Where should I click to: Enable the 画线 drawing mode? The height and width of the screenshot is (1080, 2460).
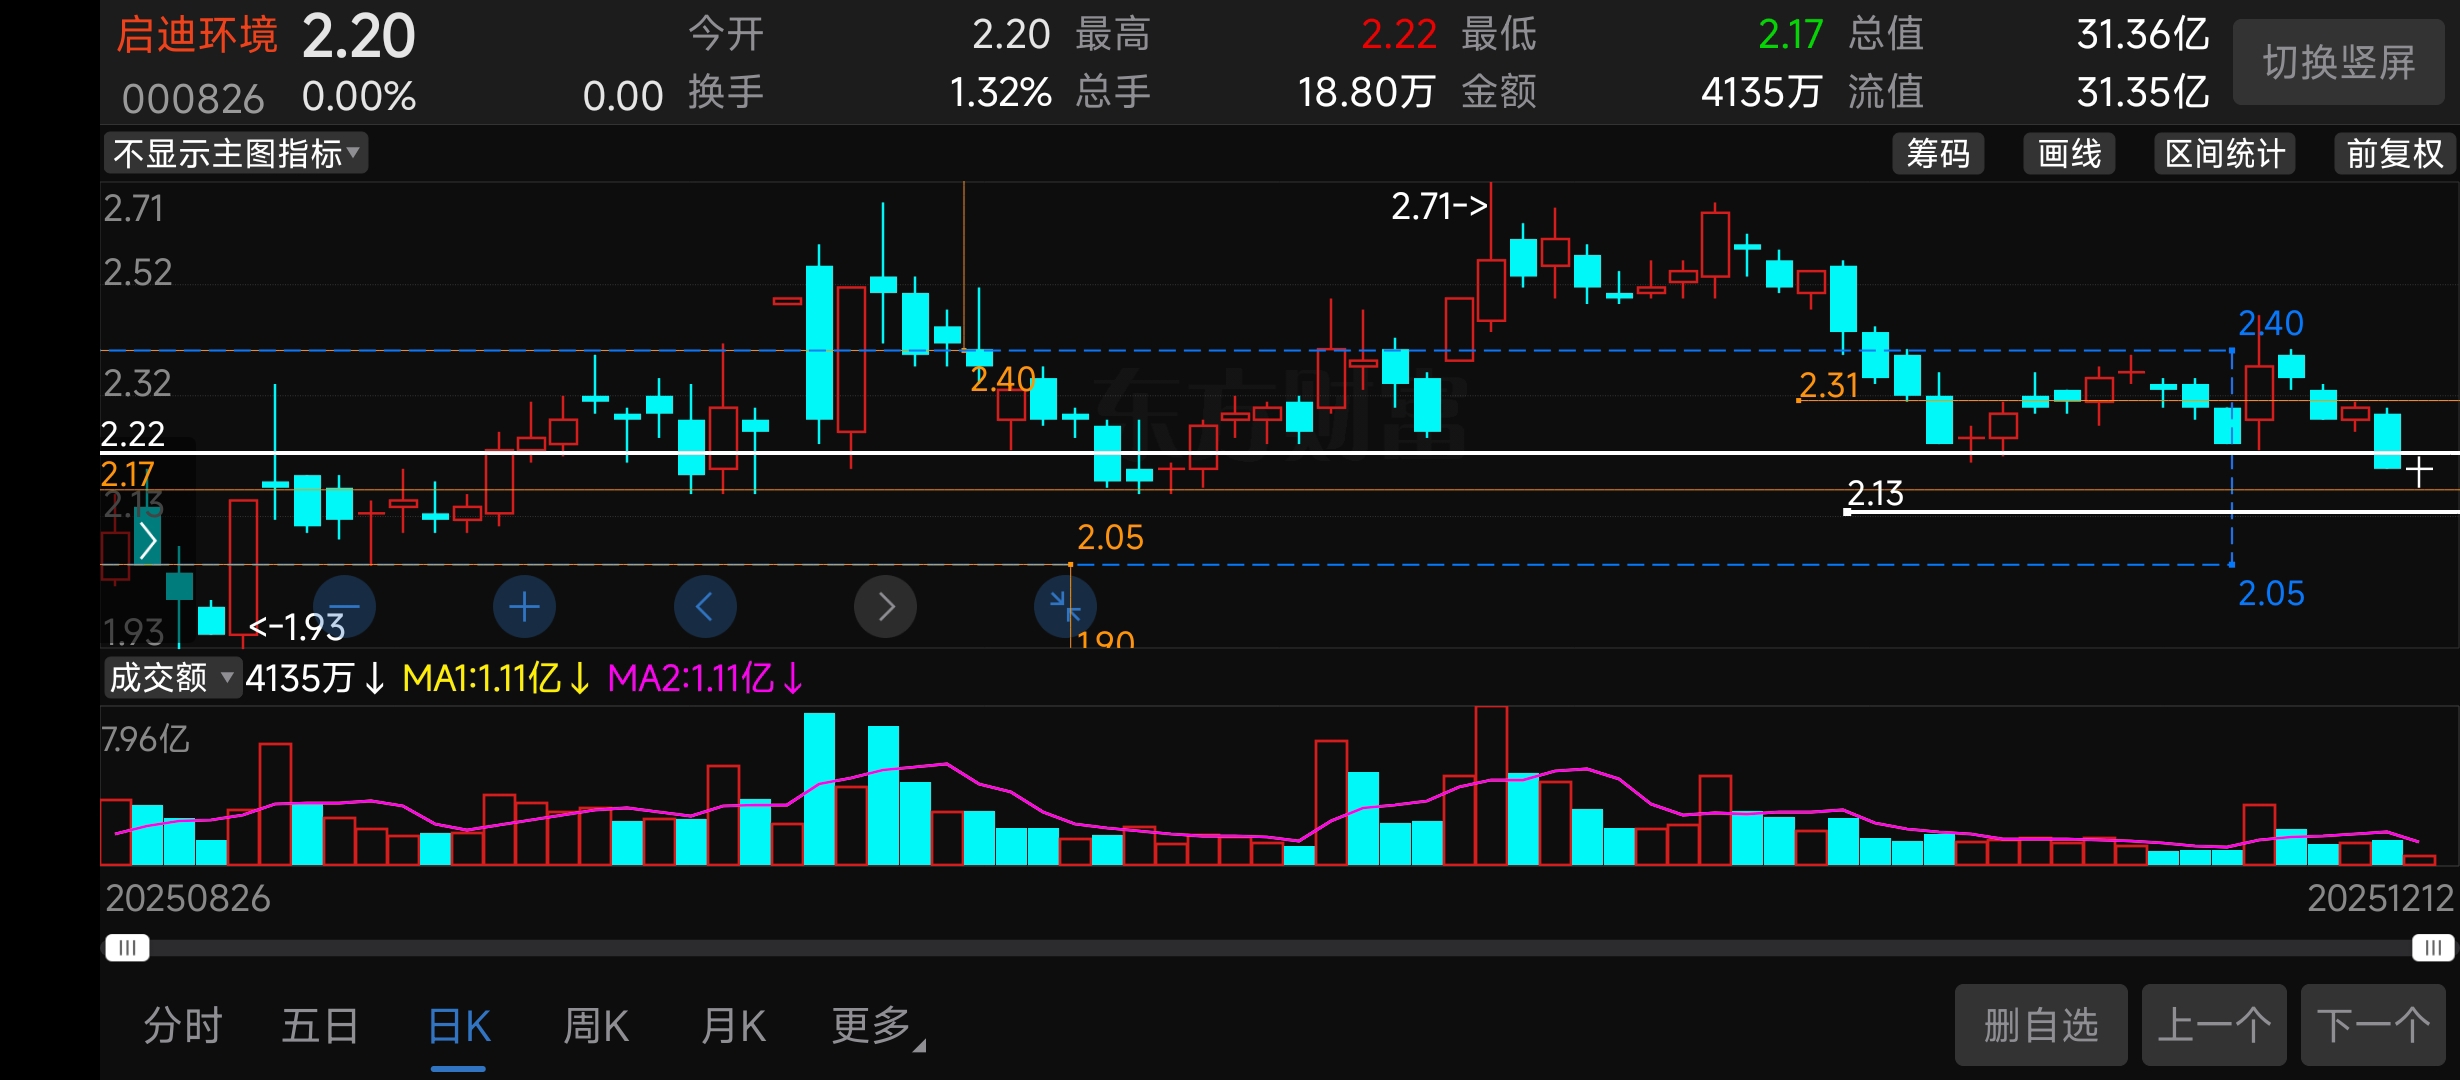[2069, 154]
